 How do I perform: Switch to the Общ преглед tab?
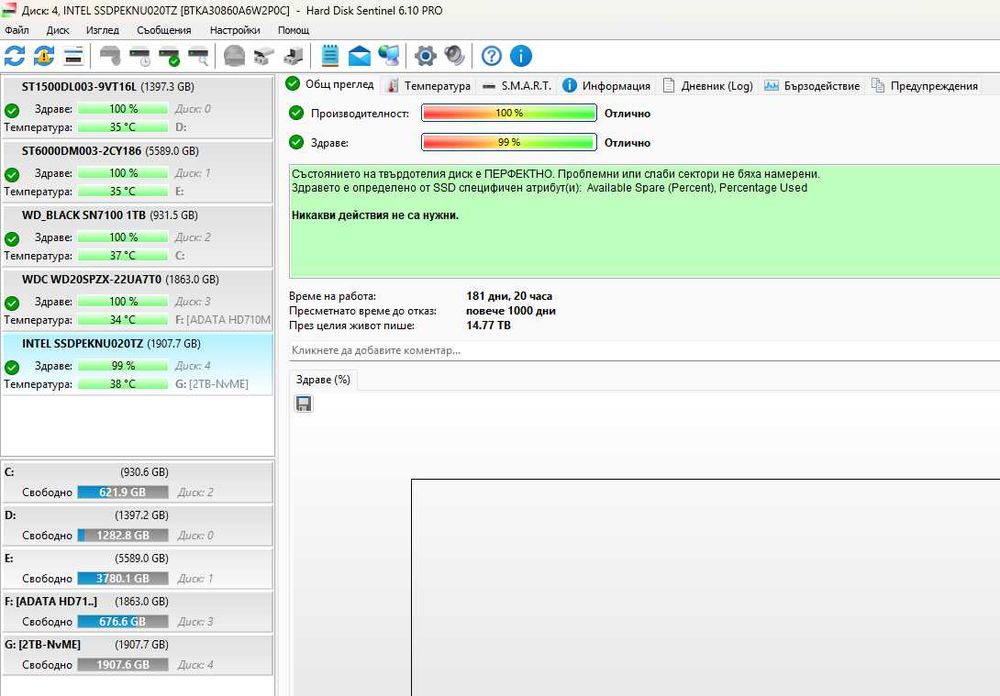pyautogui.click(x=330, y=84)
